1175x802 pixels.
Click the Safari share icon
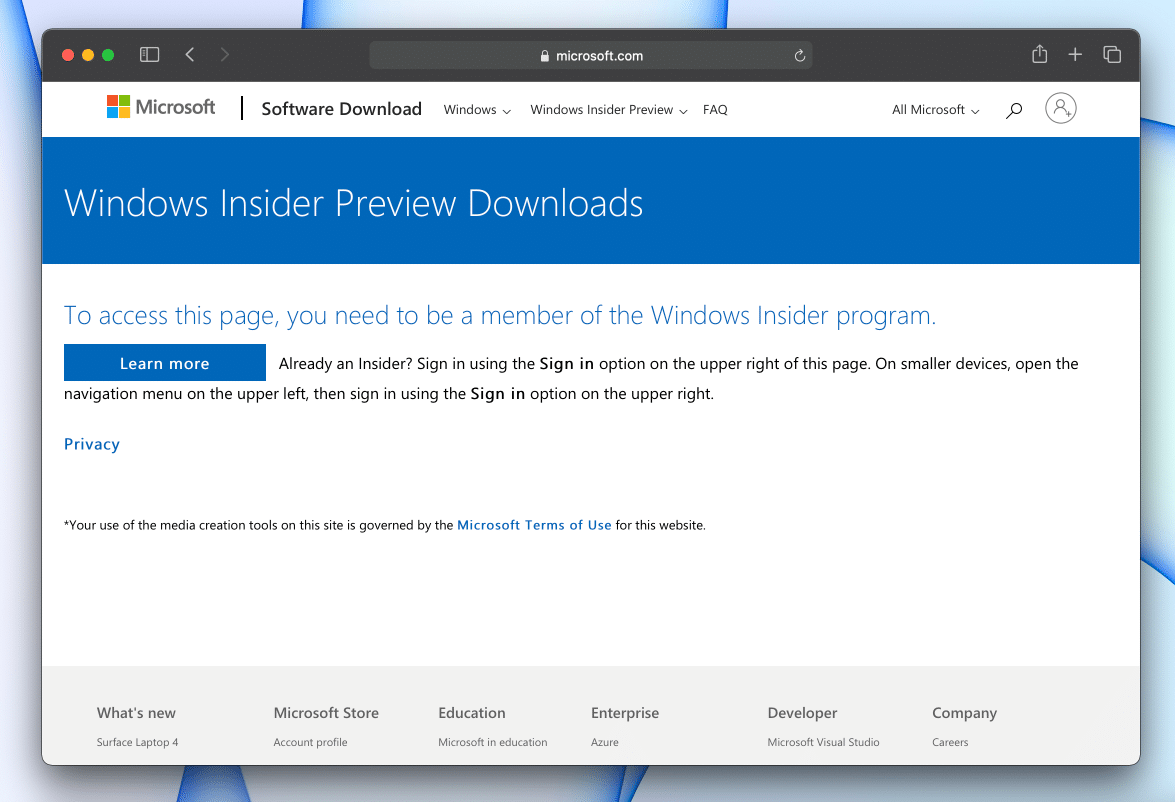1039,55
